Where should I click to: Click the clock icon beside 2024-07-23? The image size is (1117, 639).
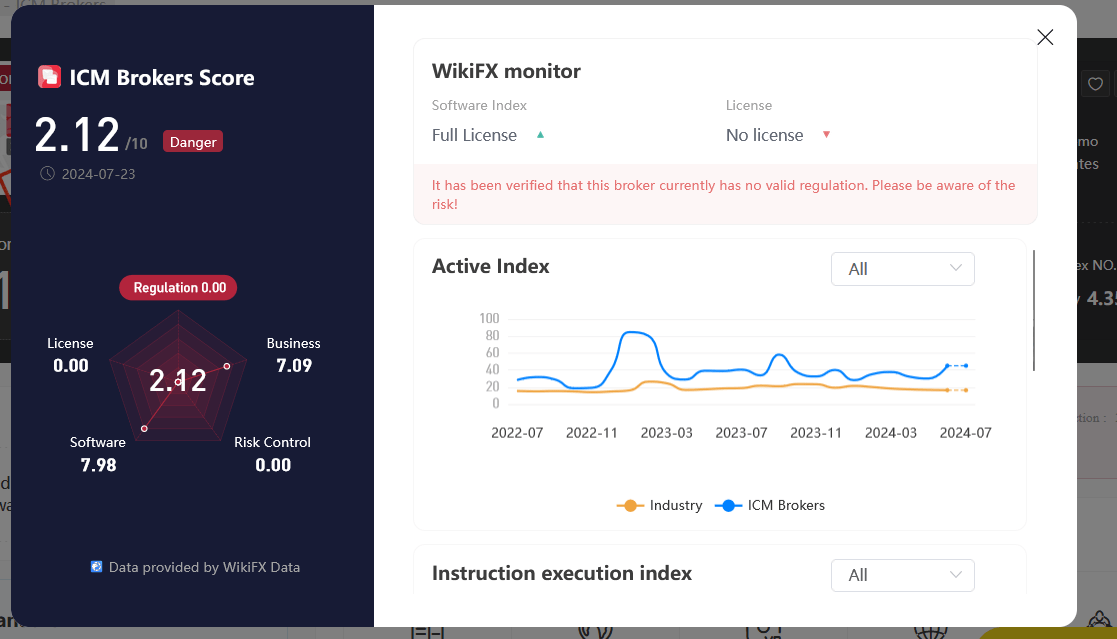(47, 174)
